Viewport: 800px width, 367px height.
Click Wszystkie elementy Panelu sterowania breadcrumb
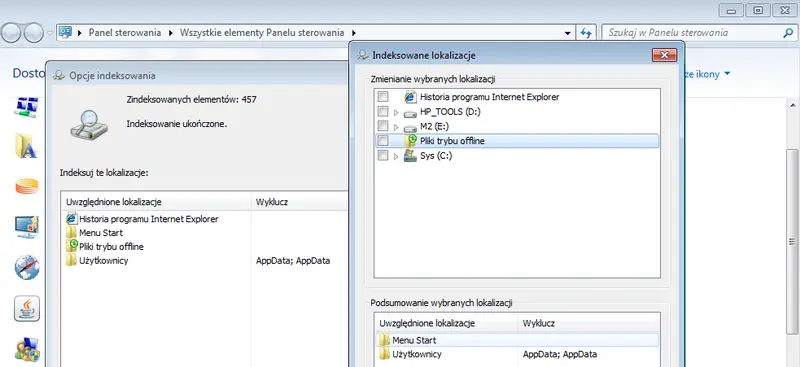pyautogui.click(x=262, y=33)
